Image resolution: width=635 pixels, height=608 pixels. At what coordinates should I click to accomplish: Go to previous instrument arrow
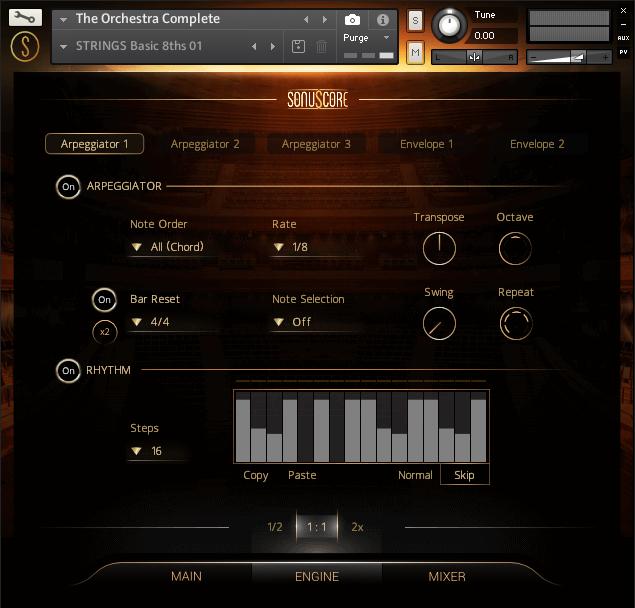pyautogui.click(x=306, y=19)
